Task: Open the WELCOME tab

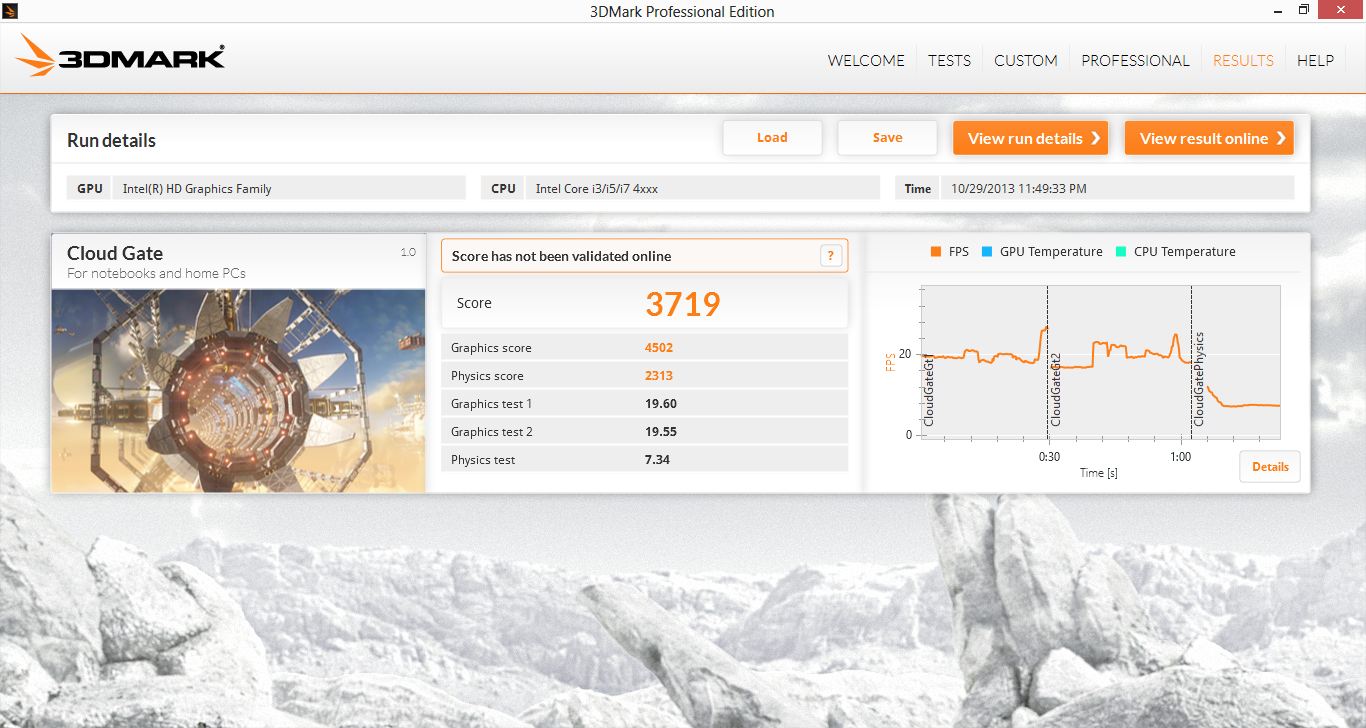Action: 866,61
